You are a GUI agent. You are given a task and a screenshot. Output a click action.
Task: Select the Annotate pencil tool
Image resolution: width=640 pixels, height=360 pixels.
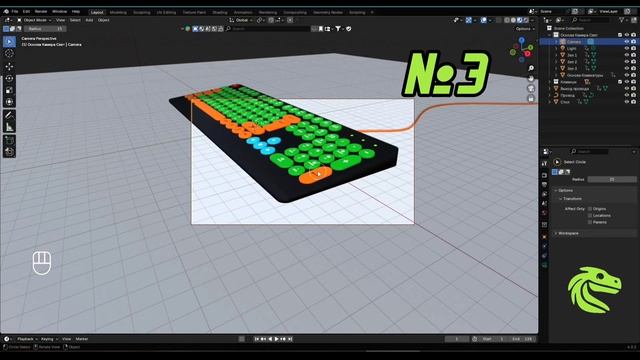click(9, 116)
